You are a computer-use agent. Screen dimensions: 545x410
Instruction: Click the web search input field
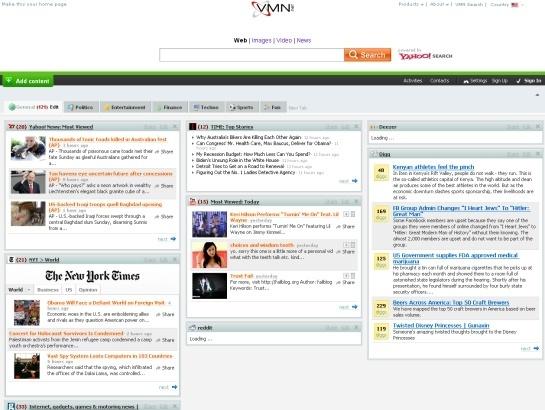point(252,55)
